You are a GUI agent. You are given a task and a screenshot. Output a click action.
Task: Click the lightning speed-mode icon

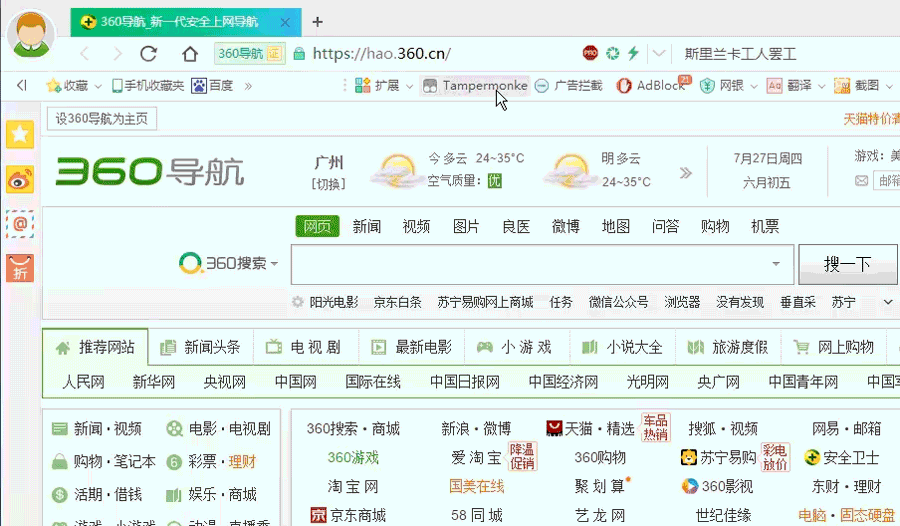pos(633,53)
